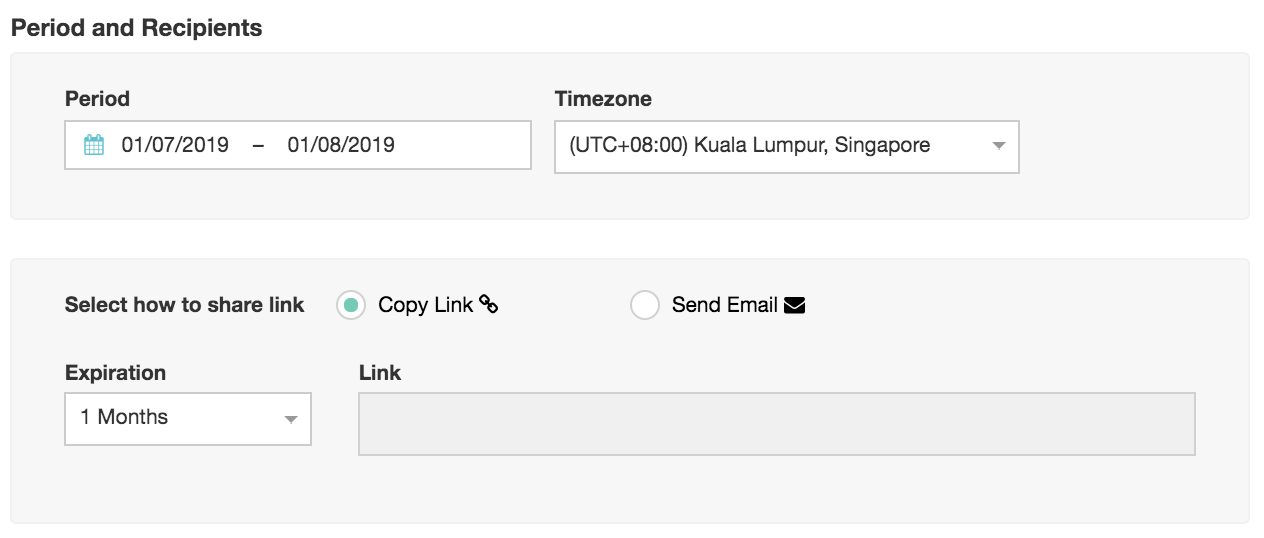Click the Period and Recipients heading
This screenshot has height=538, width=1264.
pos(136,28)
